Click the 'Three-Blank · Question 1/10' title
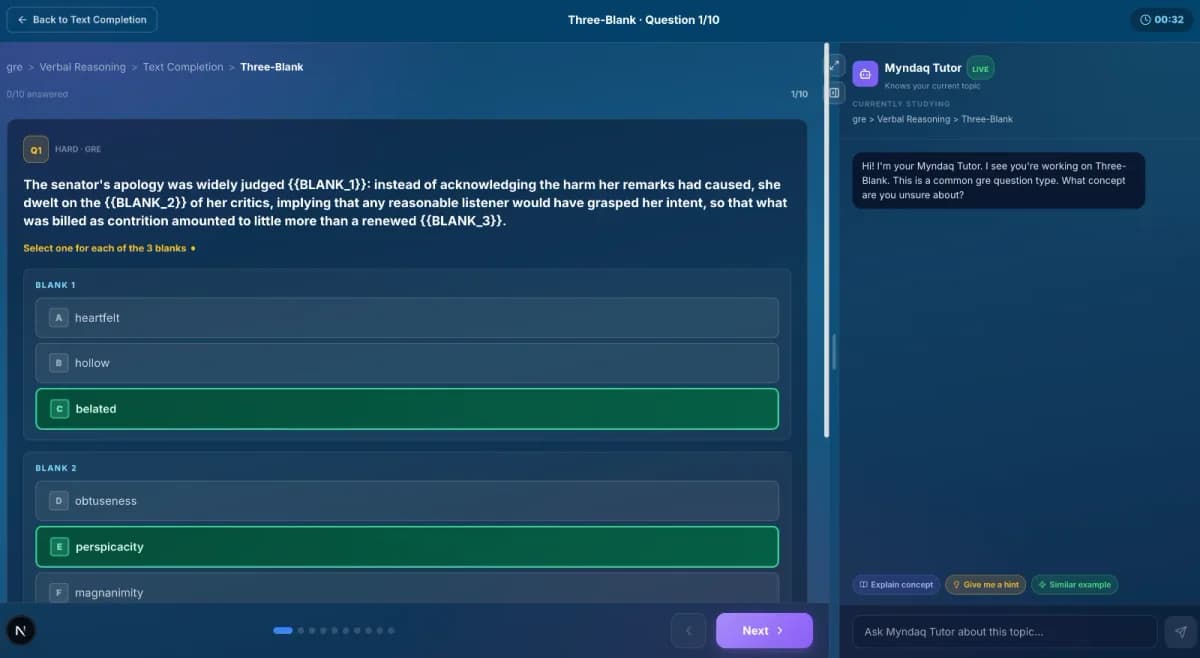Screen dimensions: 1200x658 pyautogui.click(x=643, y=20)
